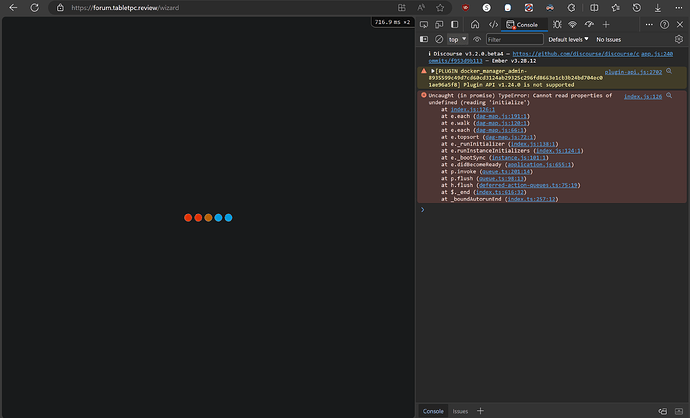Viewport: 690px width, 418px height.
Task: Click the console Filter field
Action: click(x=514, y=39)
